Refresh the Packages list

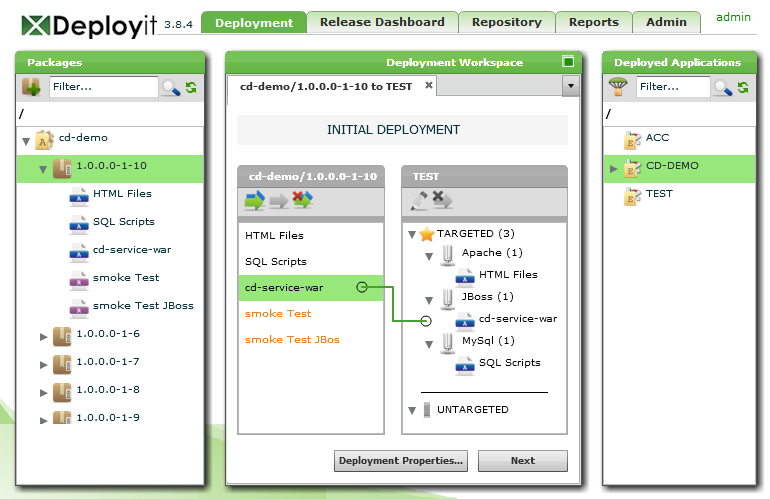click(x=191, y=88)
